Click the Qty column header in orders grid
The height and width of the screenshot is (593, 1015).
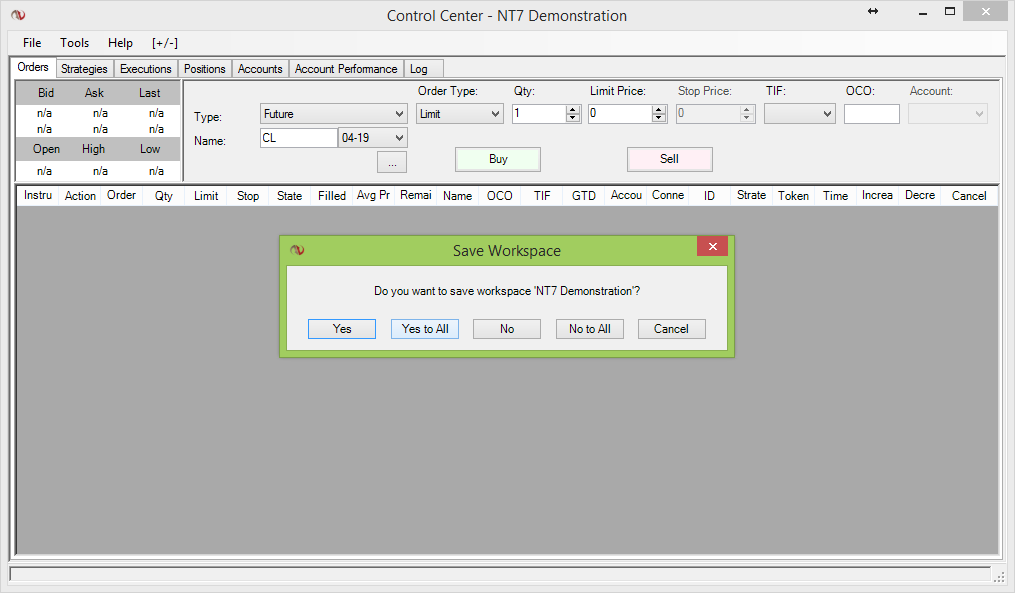coord(164,196)
